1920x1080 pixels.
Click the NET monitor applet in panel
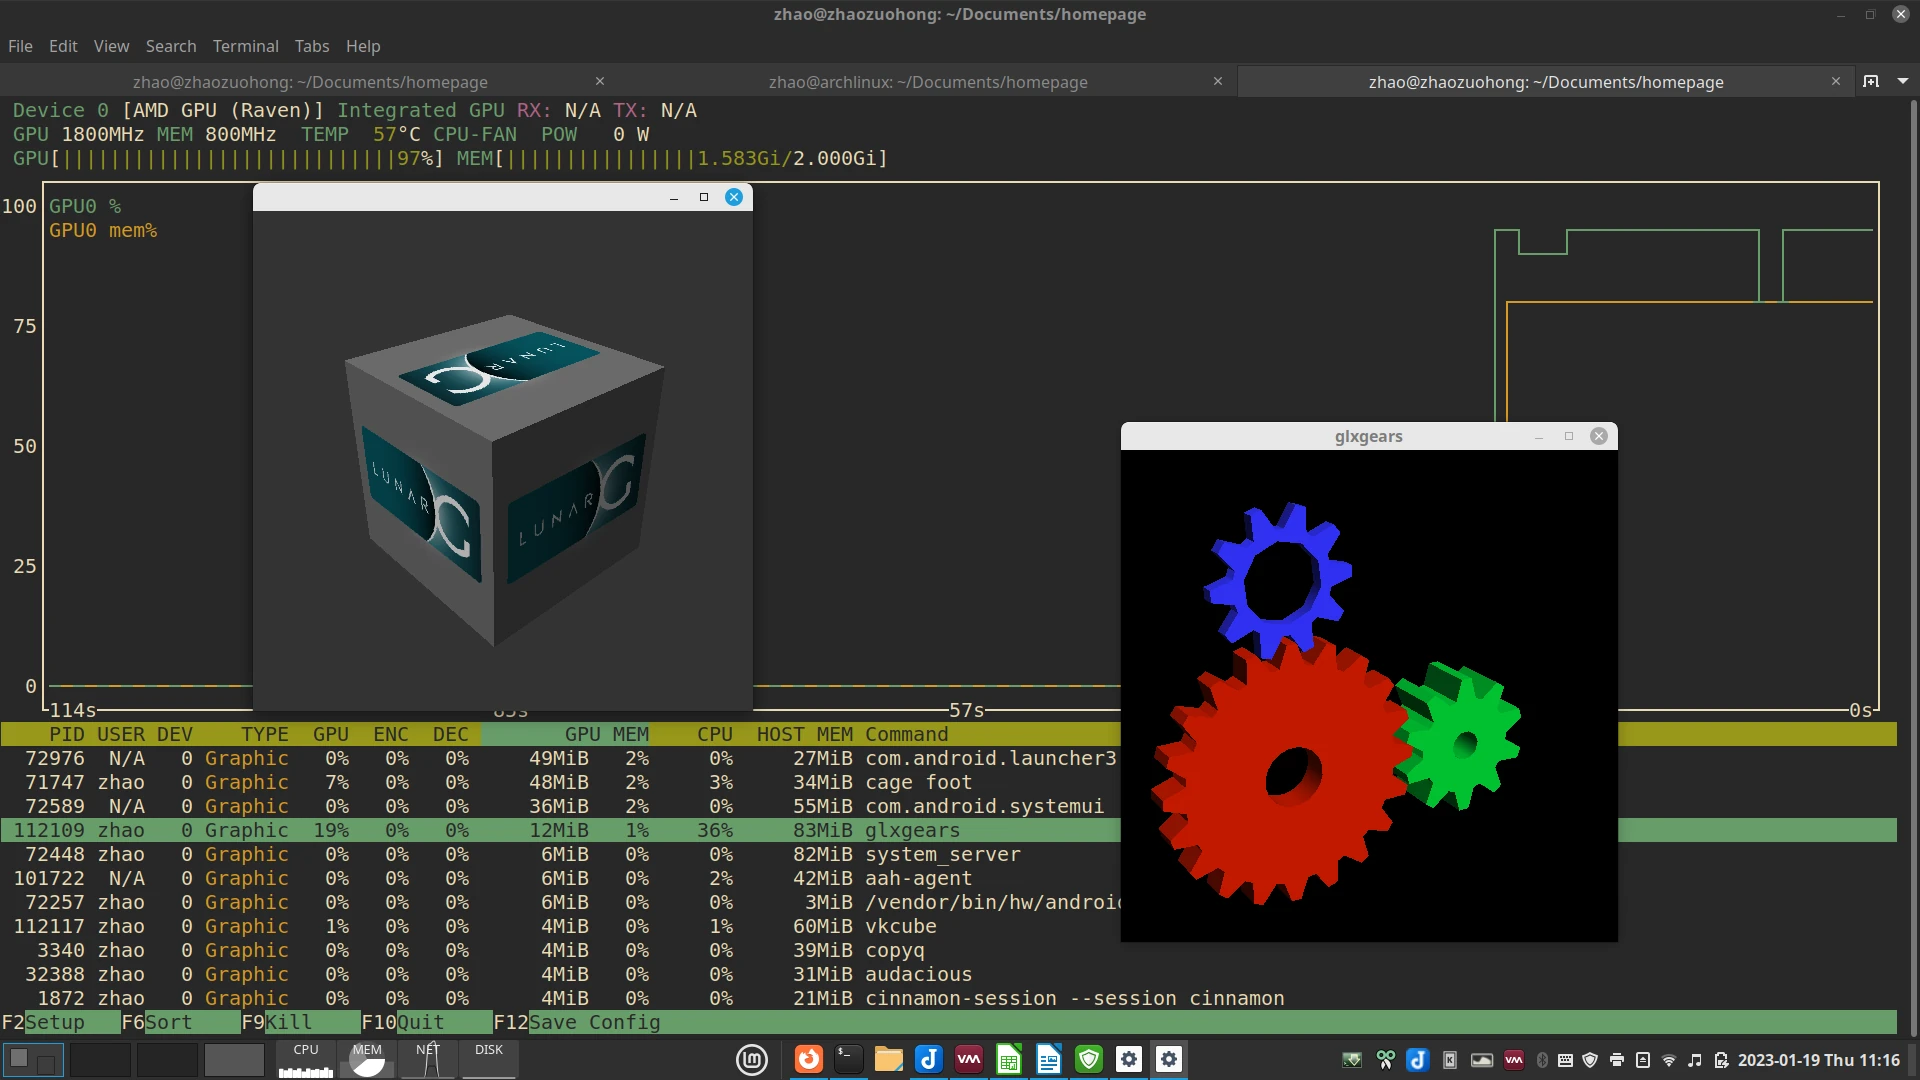tap(428, 1059)
